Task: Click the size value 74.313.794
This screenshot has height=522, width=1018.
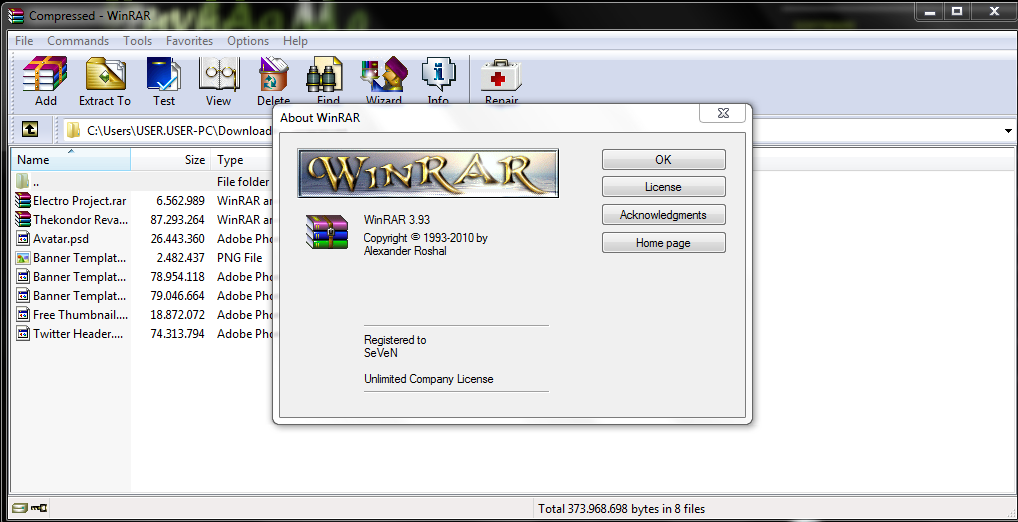Action: (x=177, y=334)
